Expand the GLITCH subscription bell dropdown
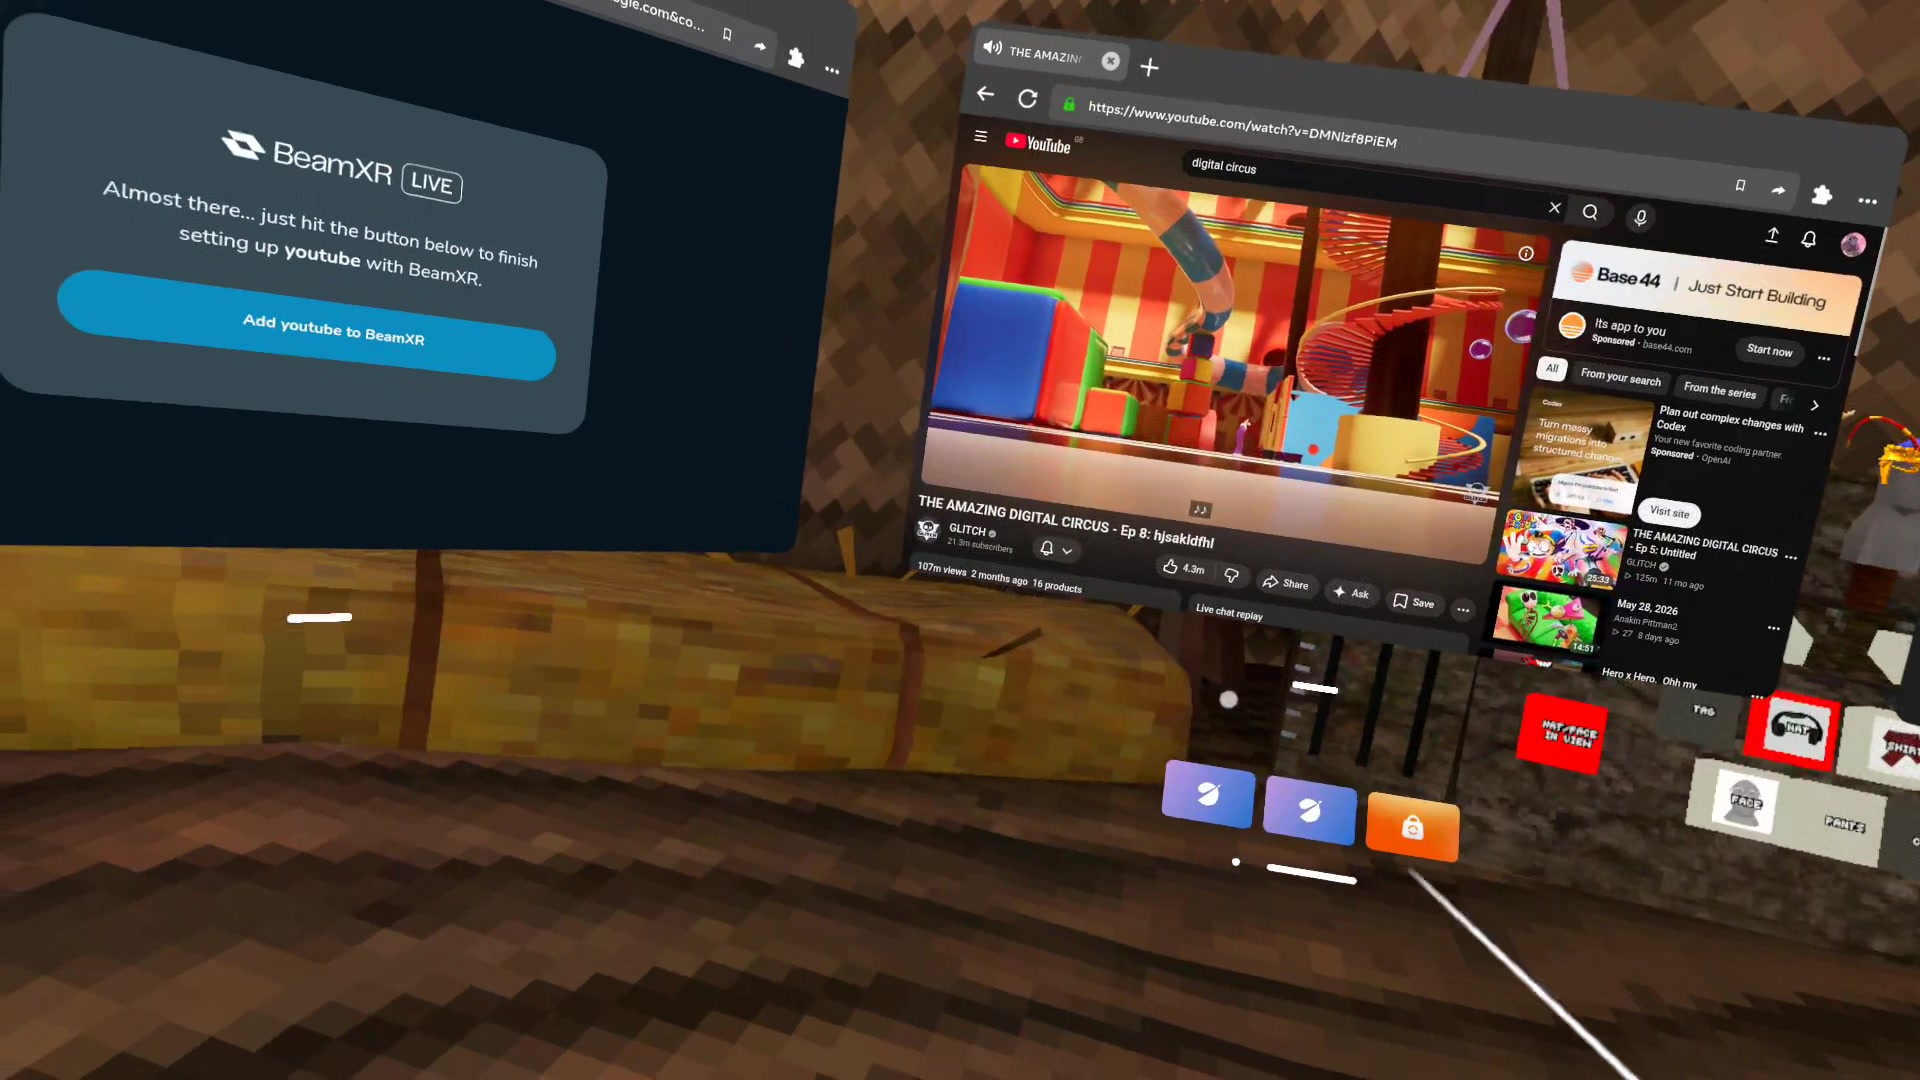This screenshot has height=1080, width=1920. (x=1055, y=549)
